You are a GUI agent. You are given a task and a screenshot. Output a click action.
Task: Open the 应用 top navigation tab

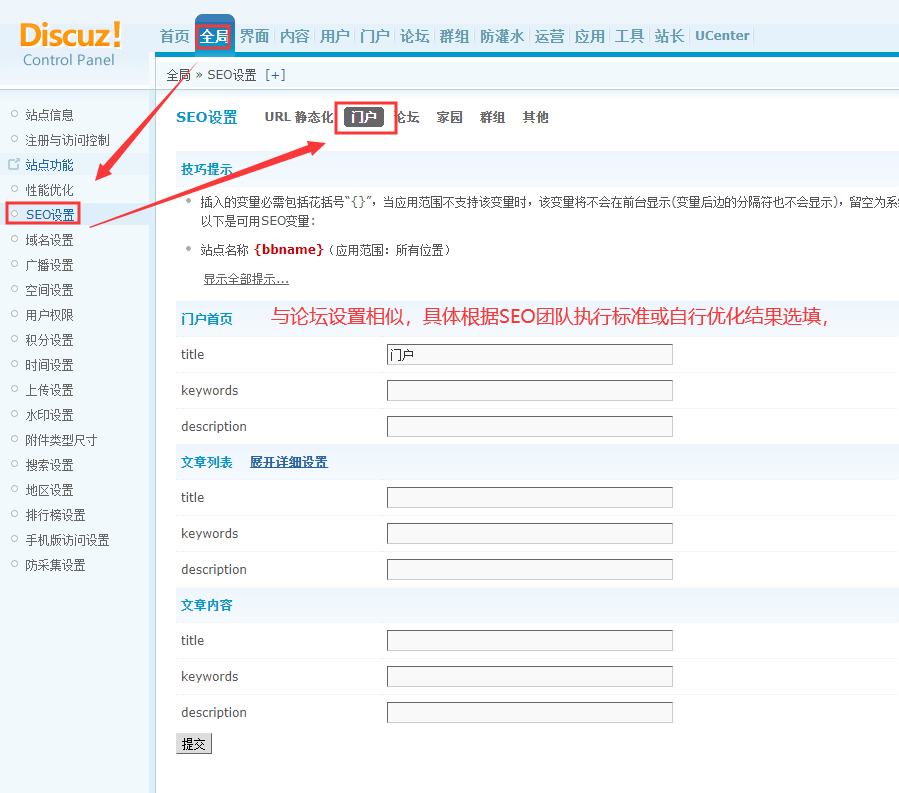[590, 36]
